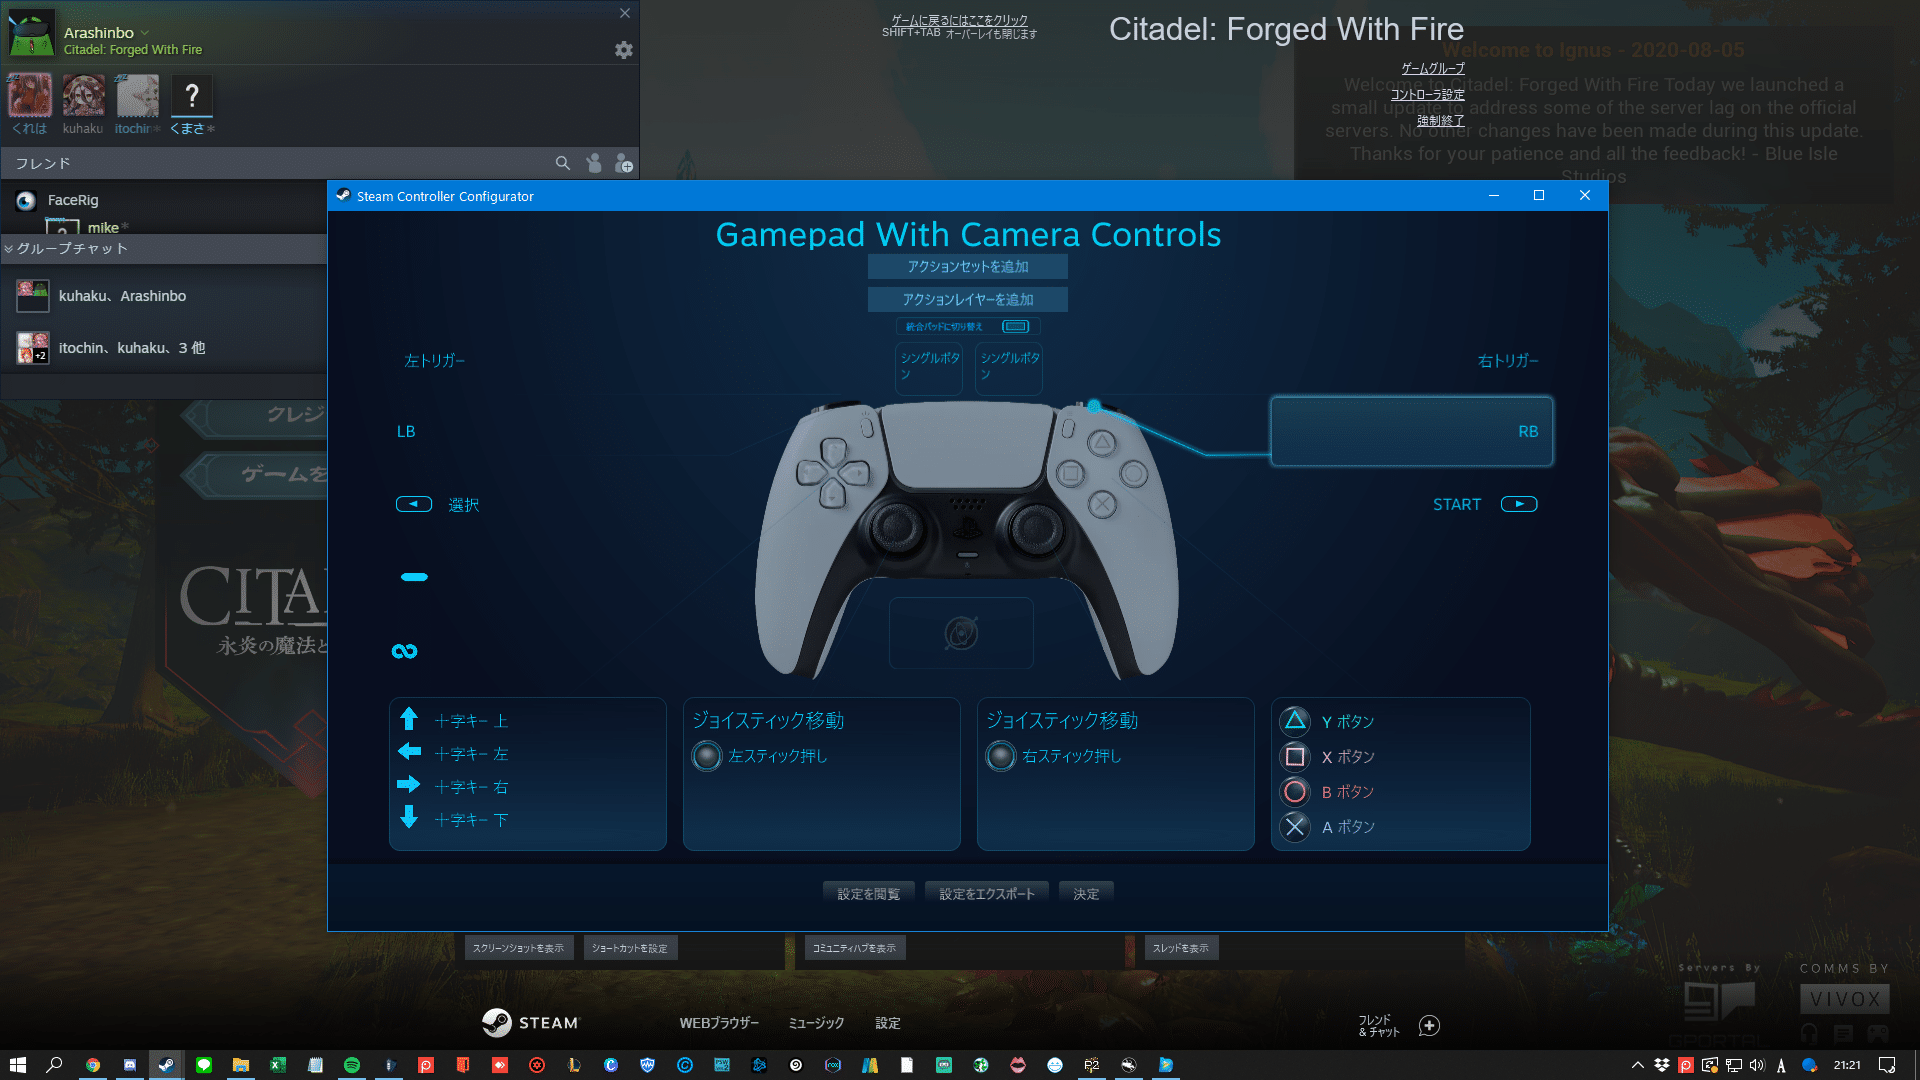Screen dimensions: 1920x1080
Task: Click the square X button icon
Action: tap(1295, 756)
